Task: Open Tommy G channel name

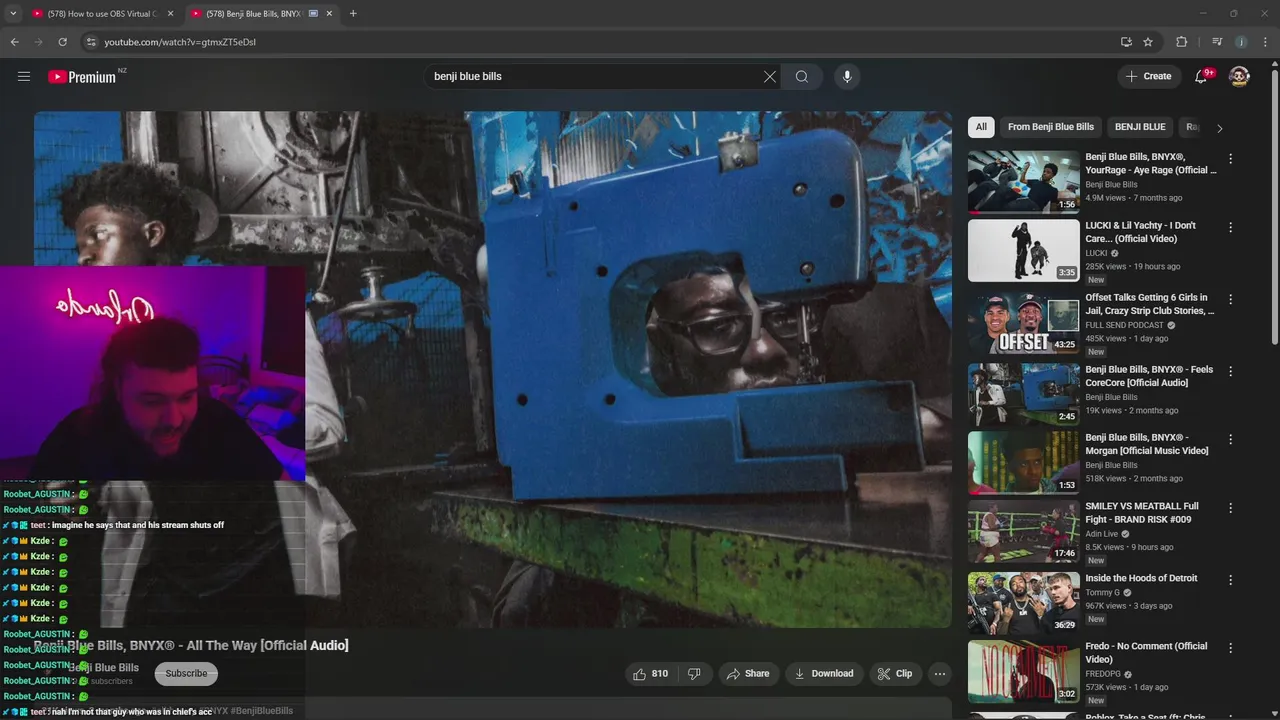Action: [x=1103, y=592]
